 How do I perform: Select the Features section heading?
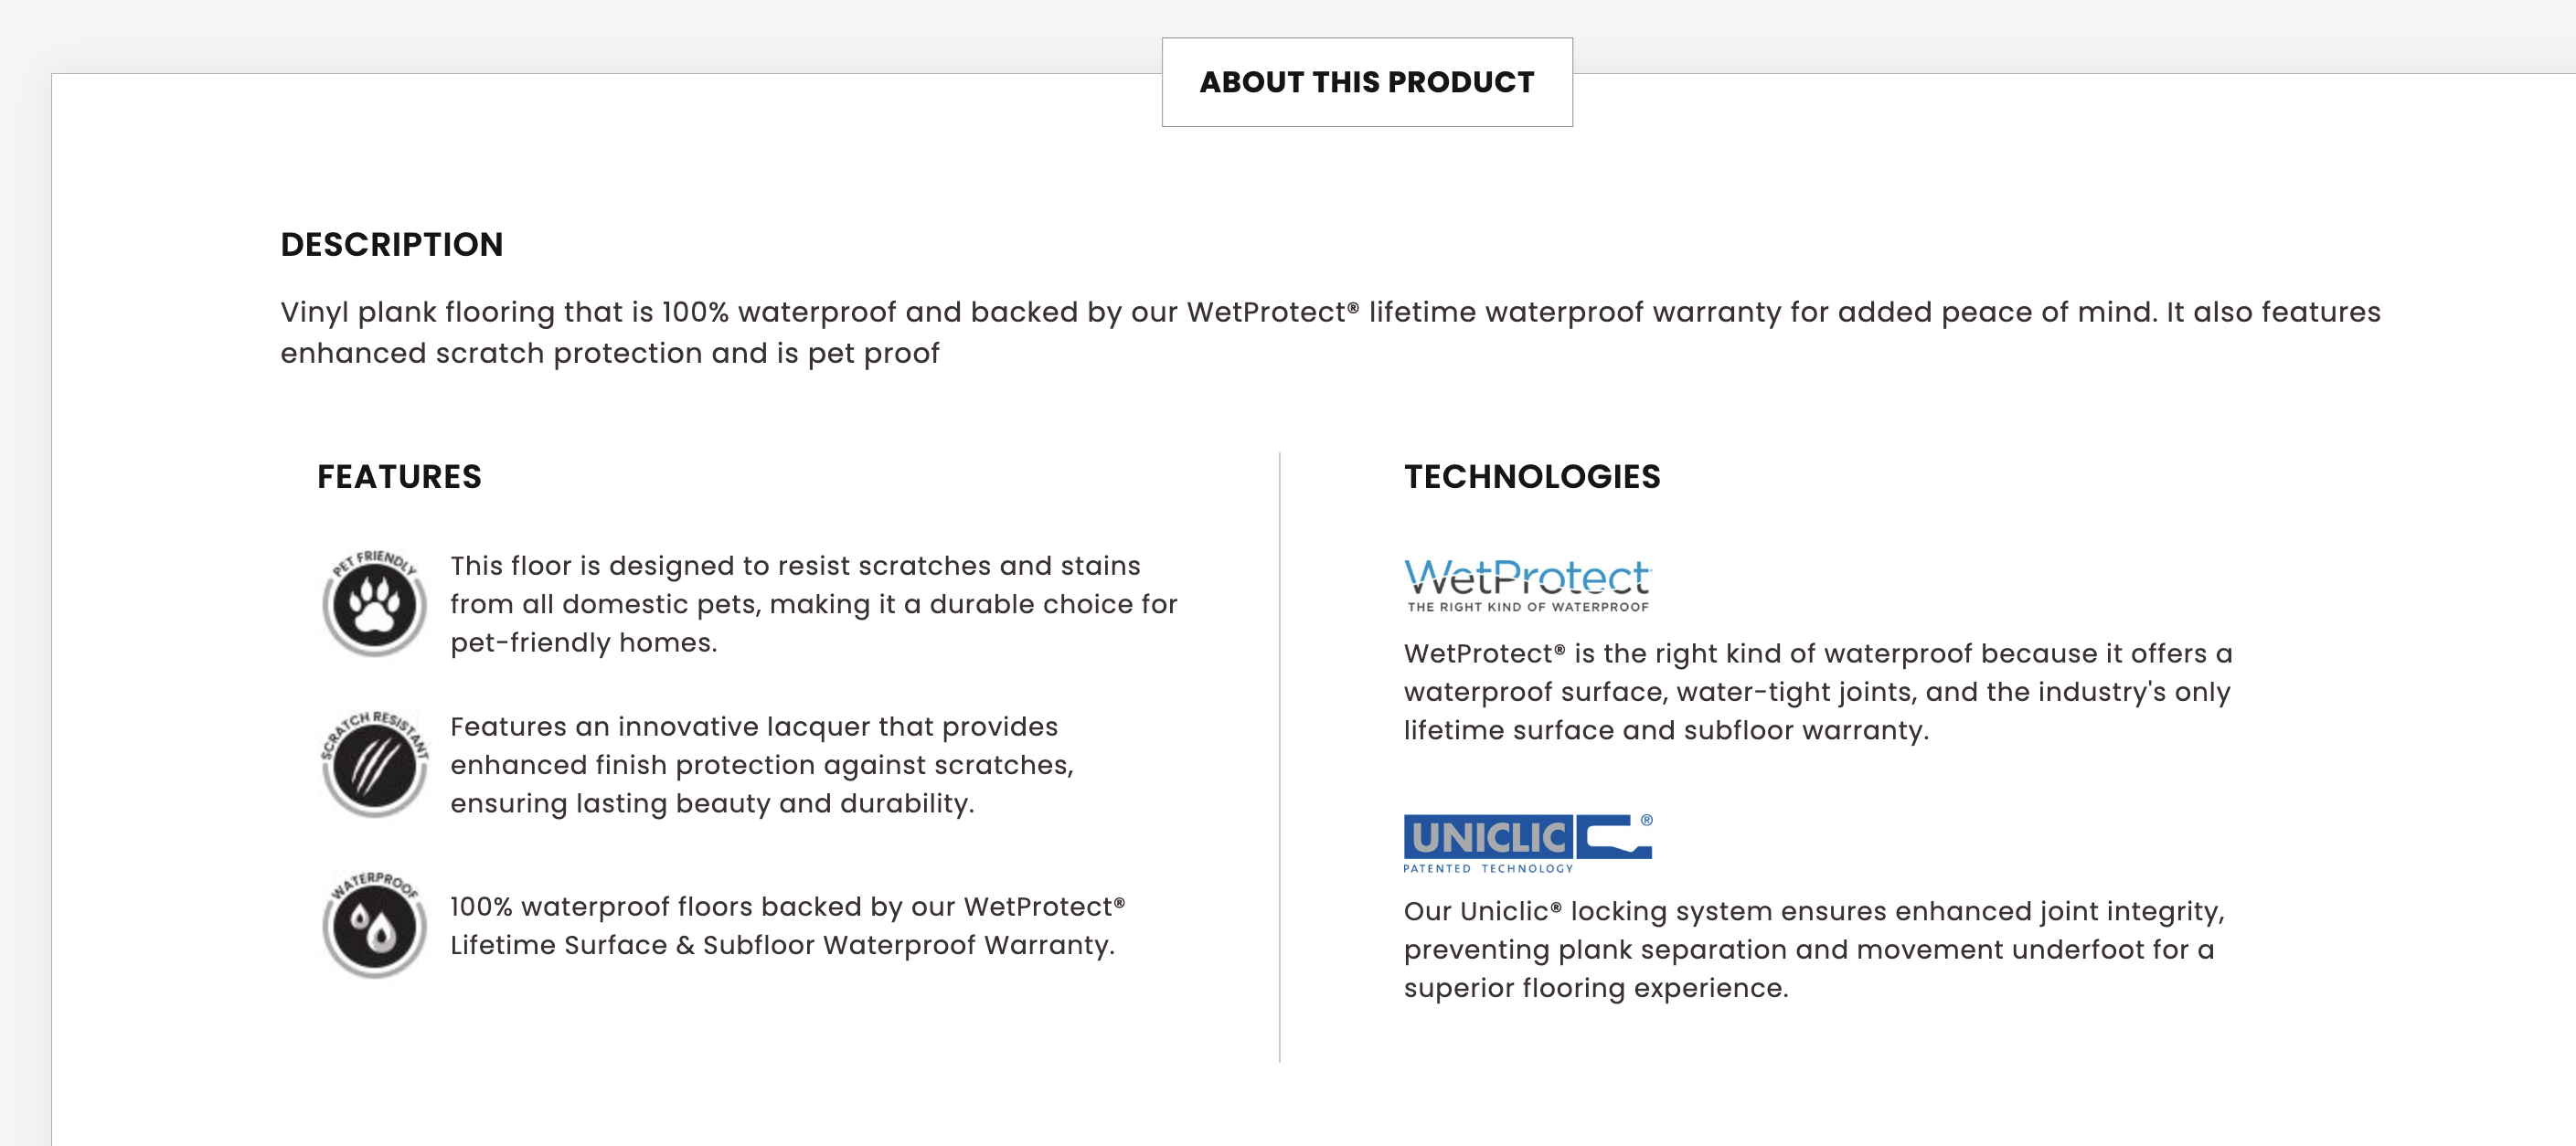pyautogui.click(x=399, y=477)
